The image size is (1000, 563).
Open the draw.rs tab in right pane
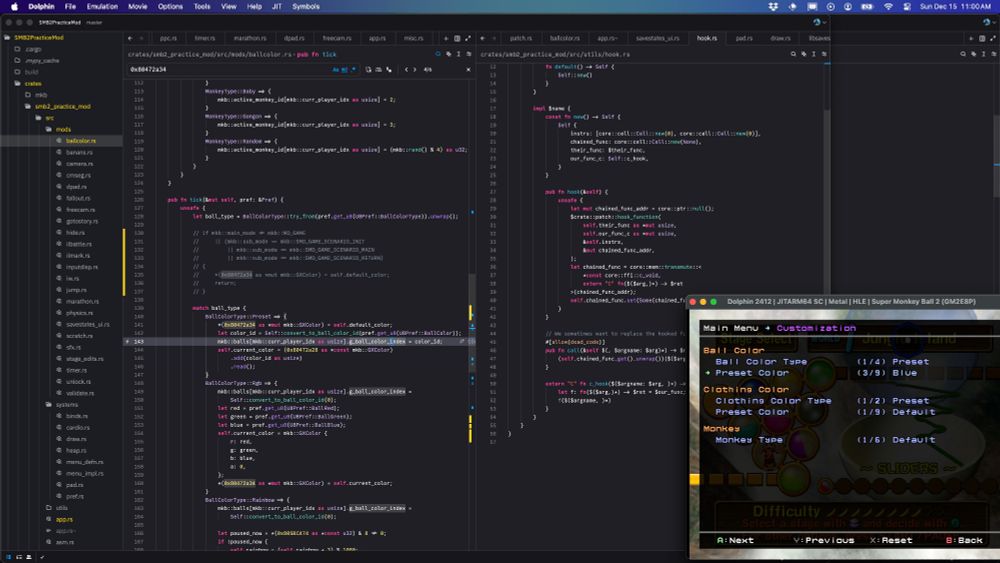pyautogui.click(x=780, y=38)
